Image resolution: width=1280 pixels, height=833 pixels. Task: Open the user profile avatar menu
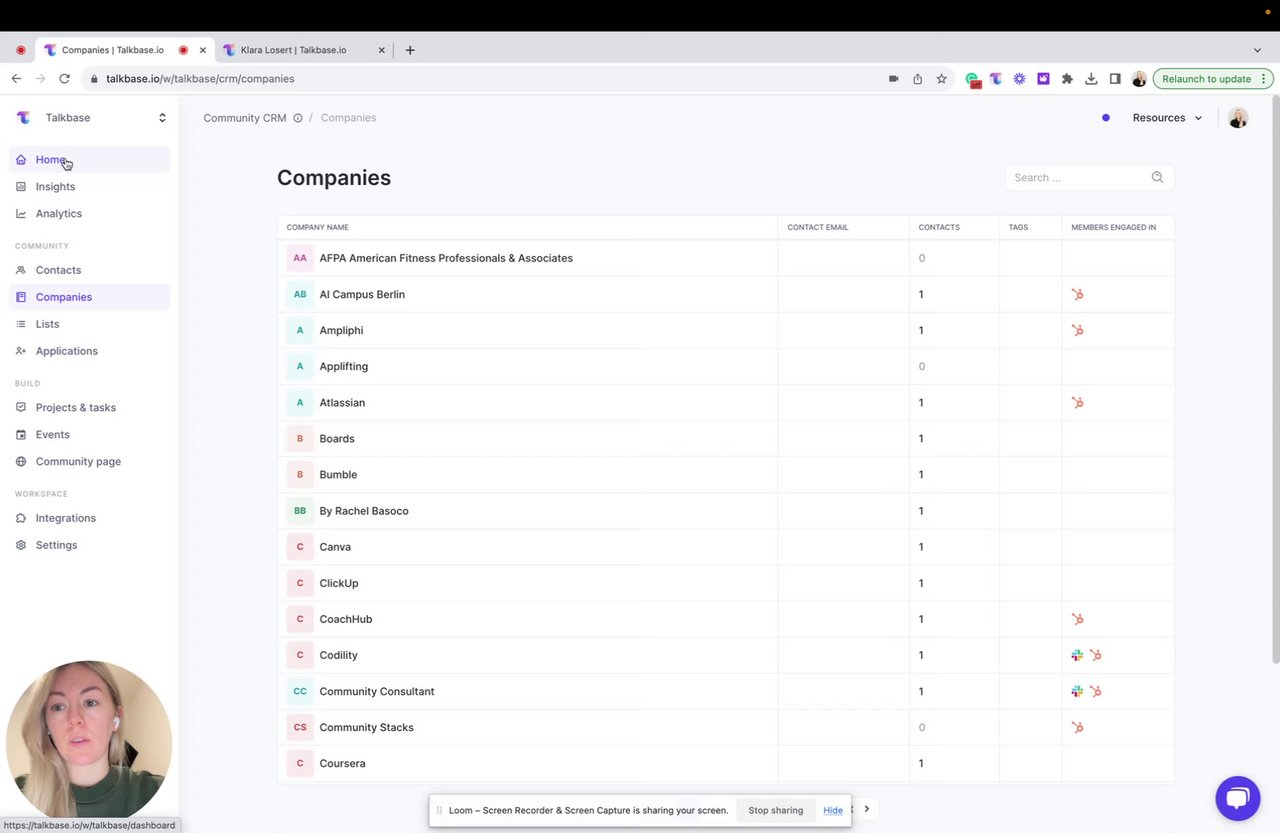point(1238,118)
